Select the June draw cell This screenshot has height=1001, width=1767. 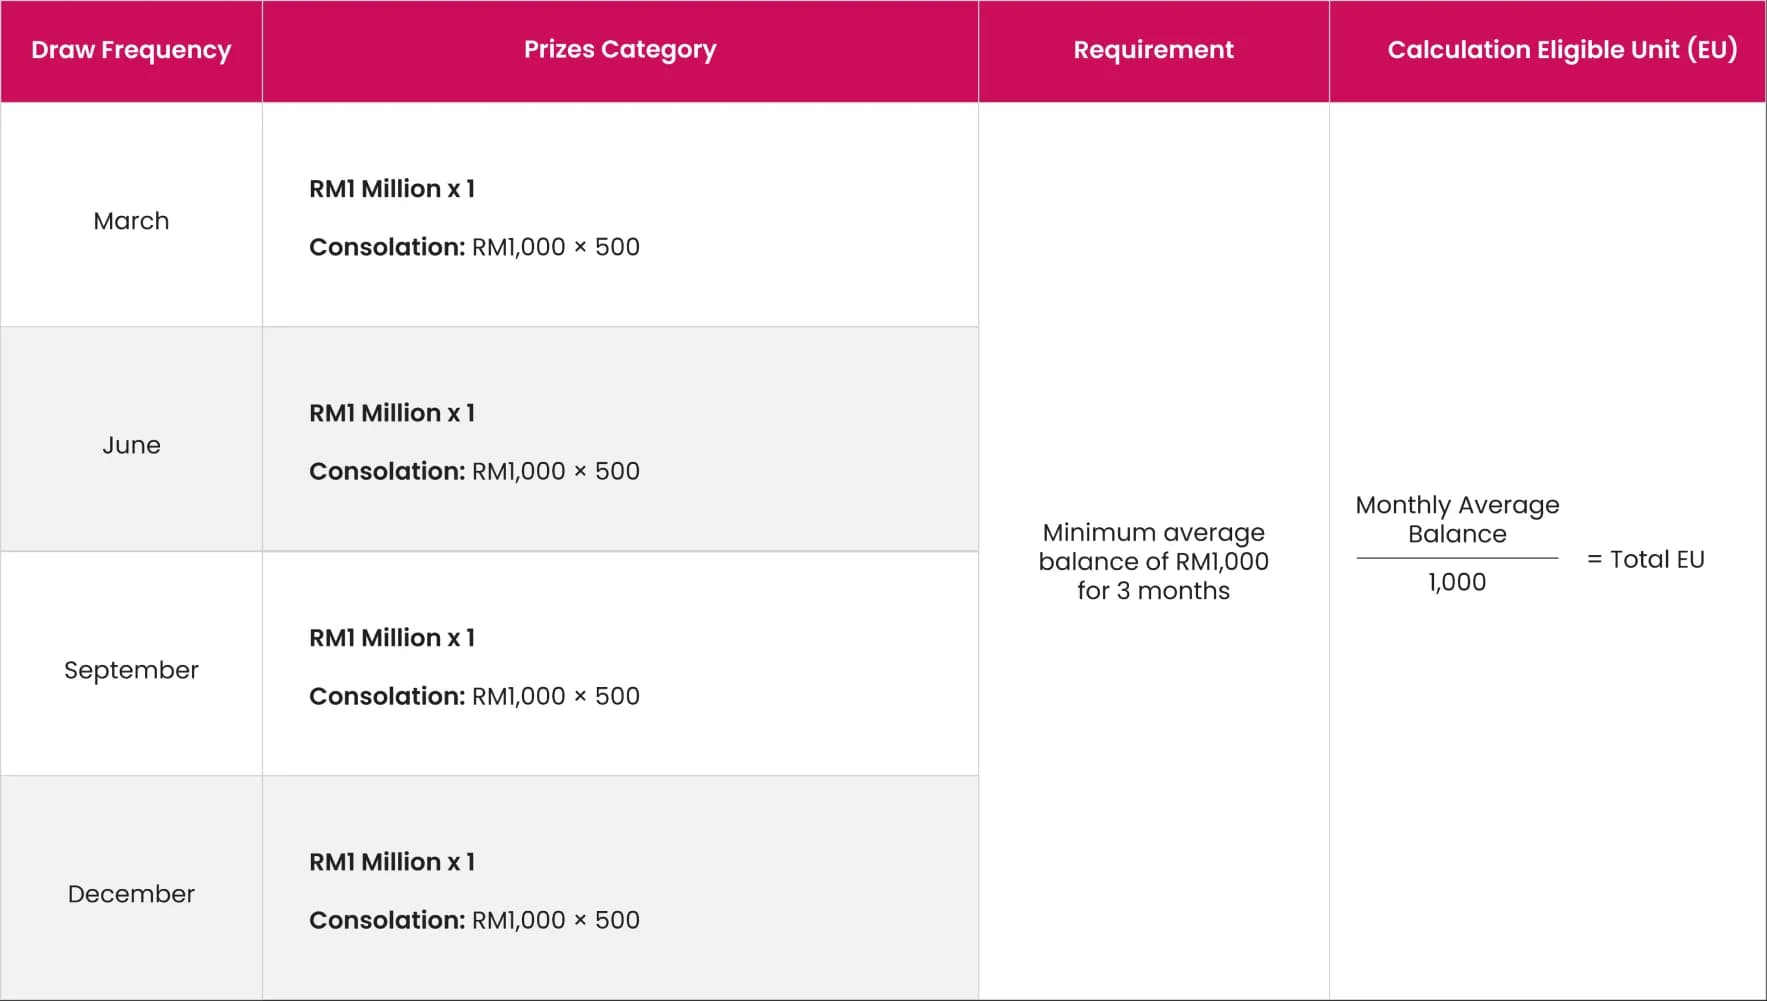point(131,445)
